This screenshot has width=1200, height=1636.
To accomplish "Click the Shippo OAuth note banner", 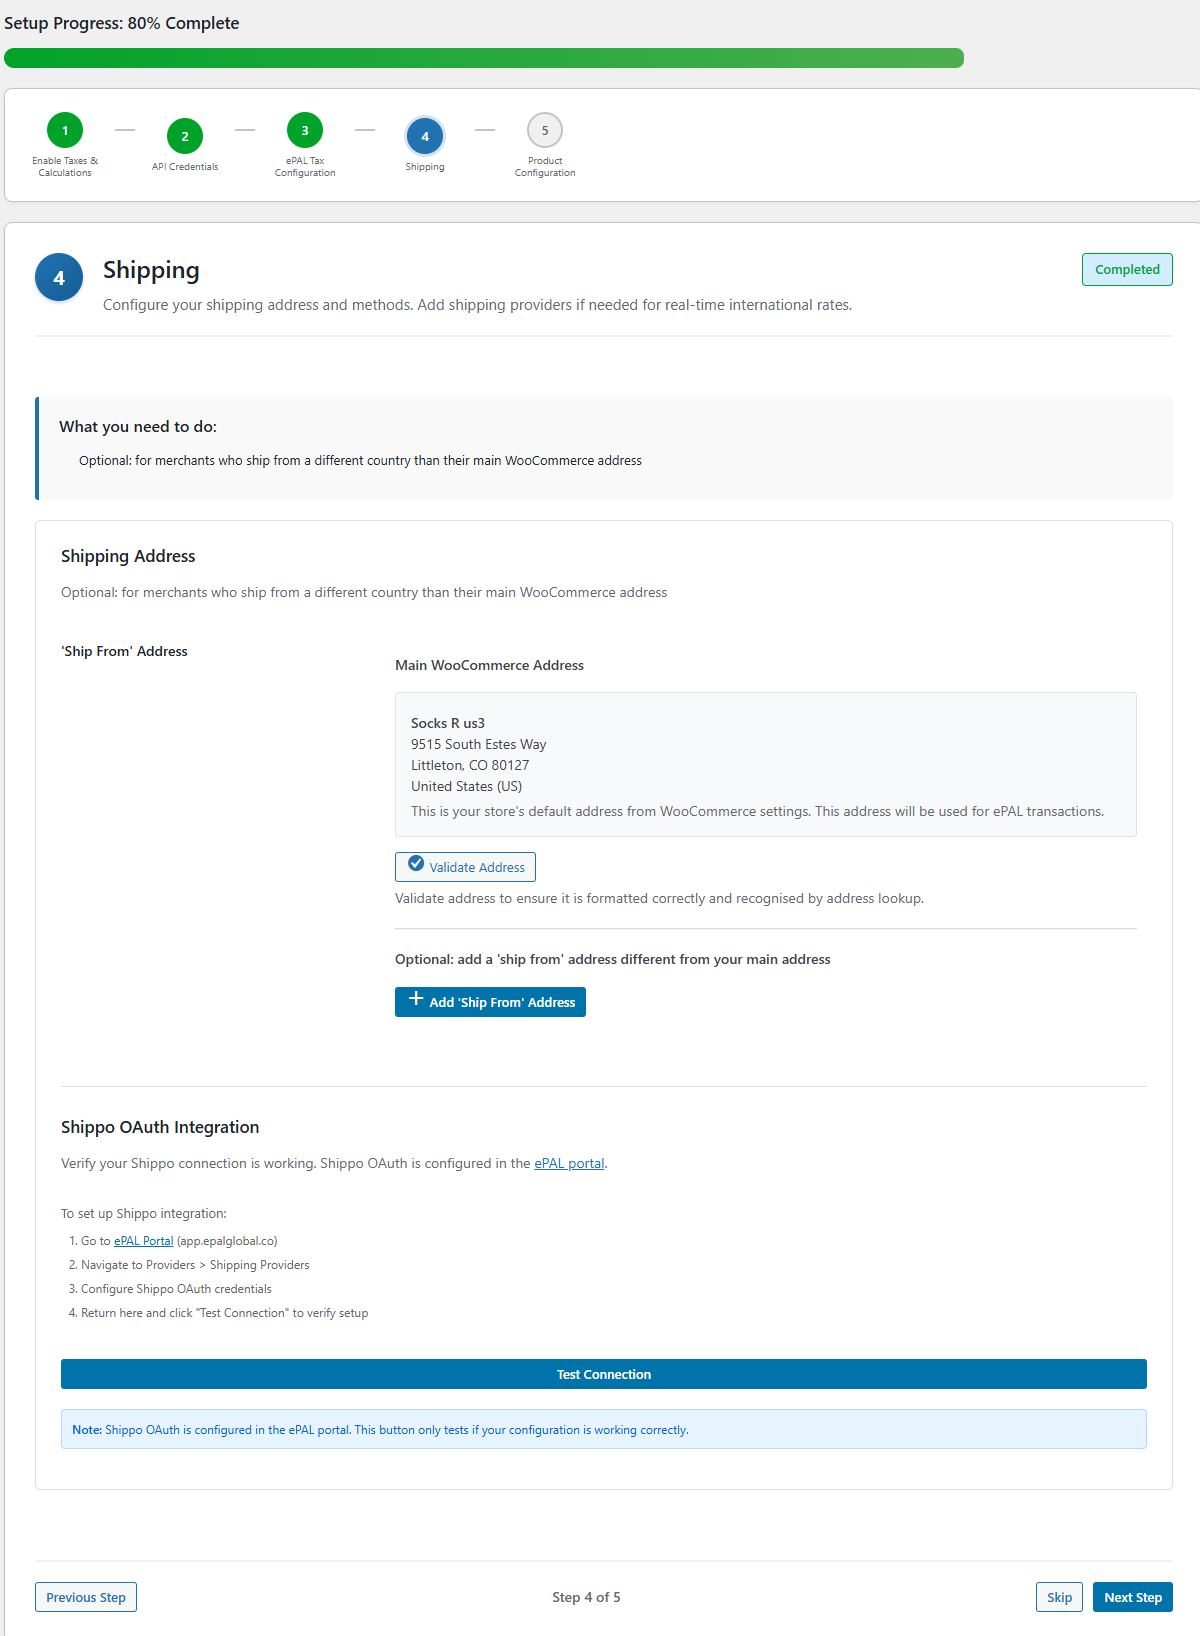I will point(604,1429).
